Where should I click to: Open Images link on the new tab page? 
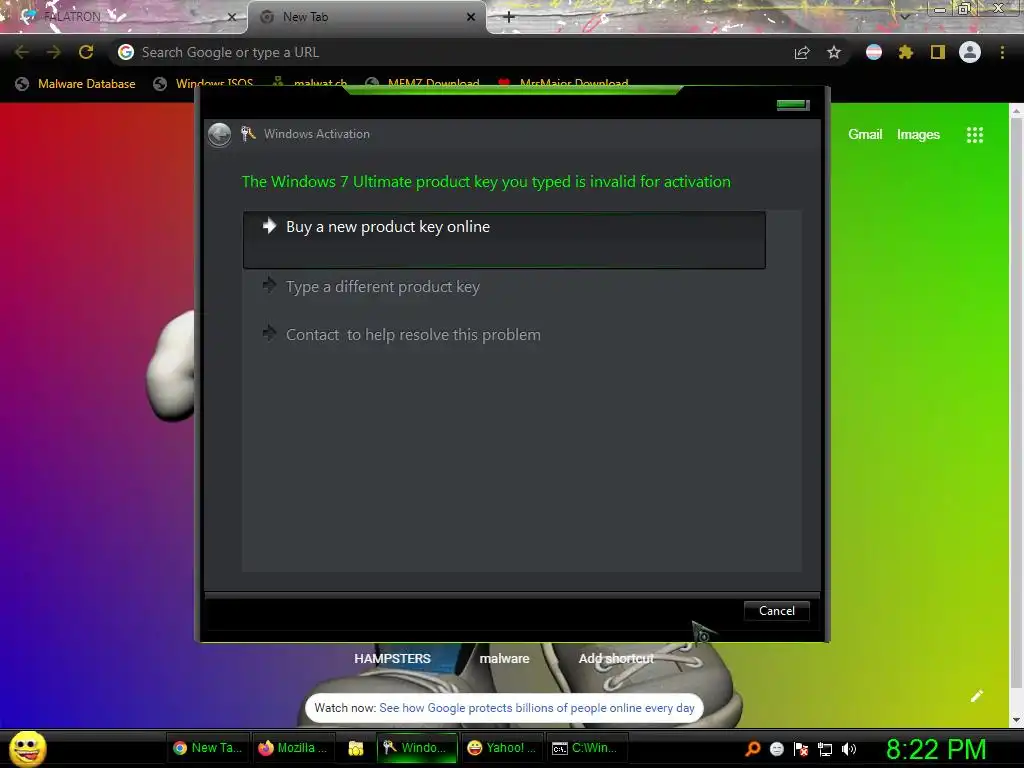click(918, 135)
